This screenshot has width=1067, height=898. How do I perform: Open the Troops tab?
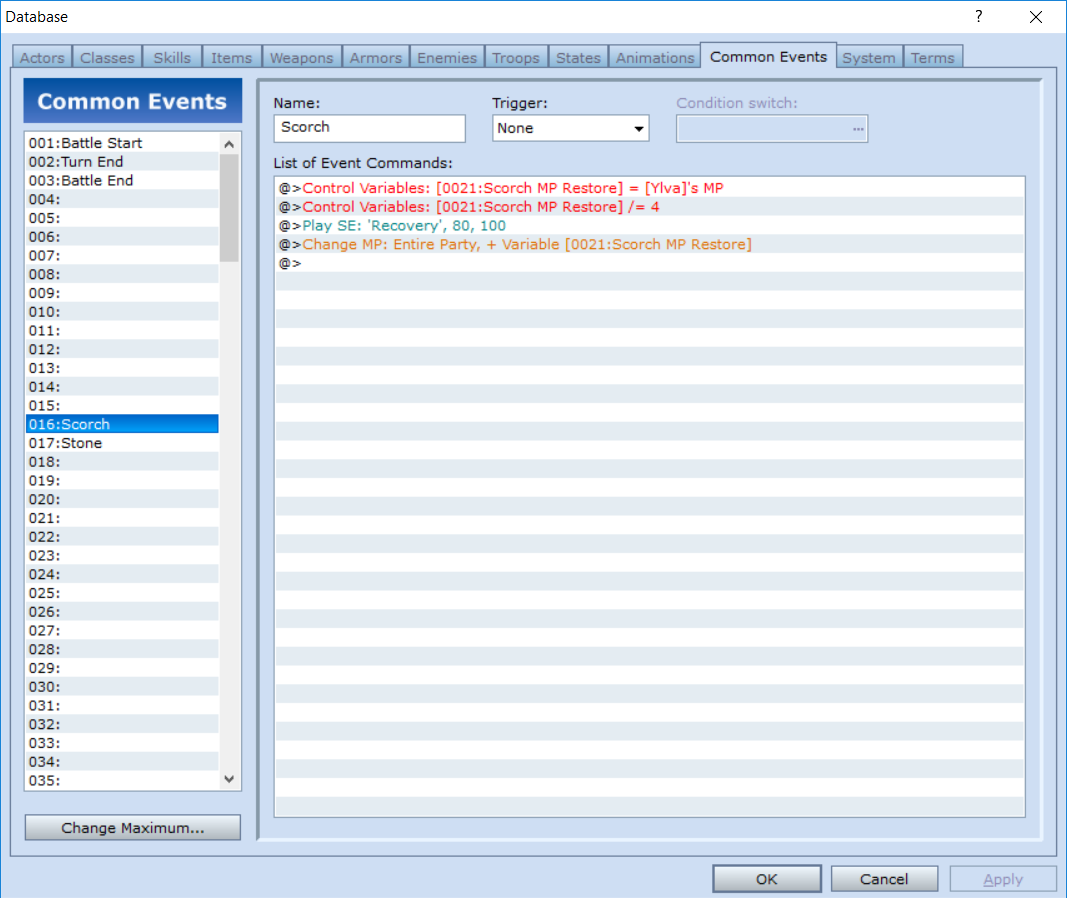[x=516, y=58]
